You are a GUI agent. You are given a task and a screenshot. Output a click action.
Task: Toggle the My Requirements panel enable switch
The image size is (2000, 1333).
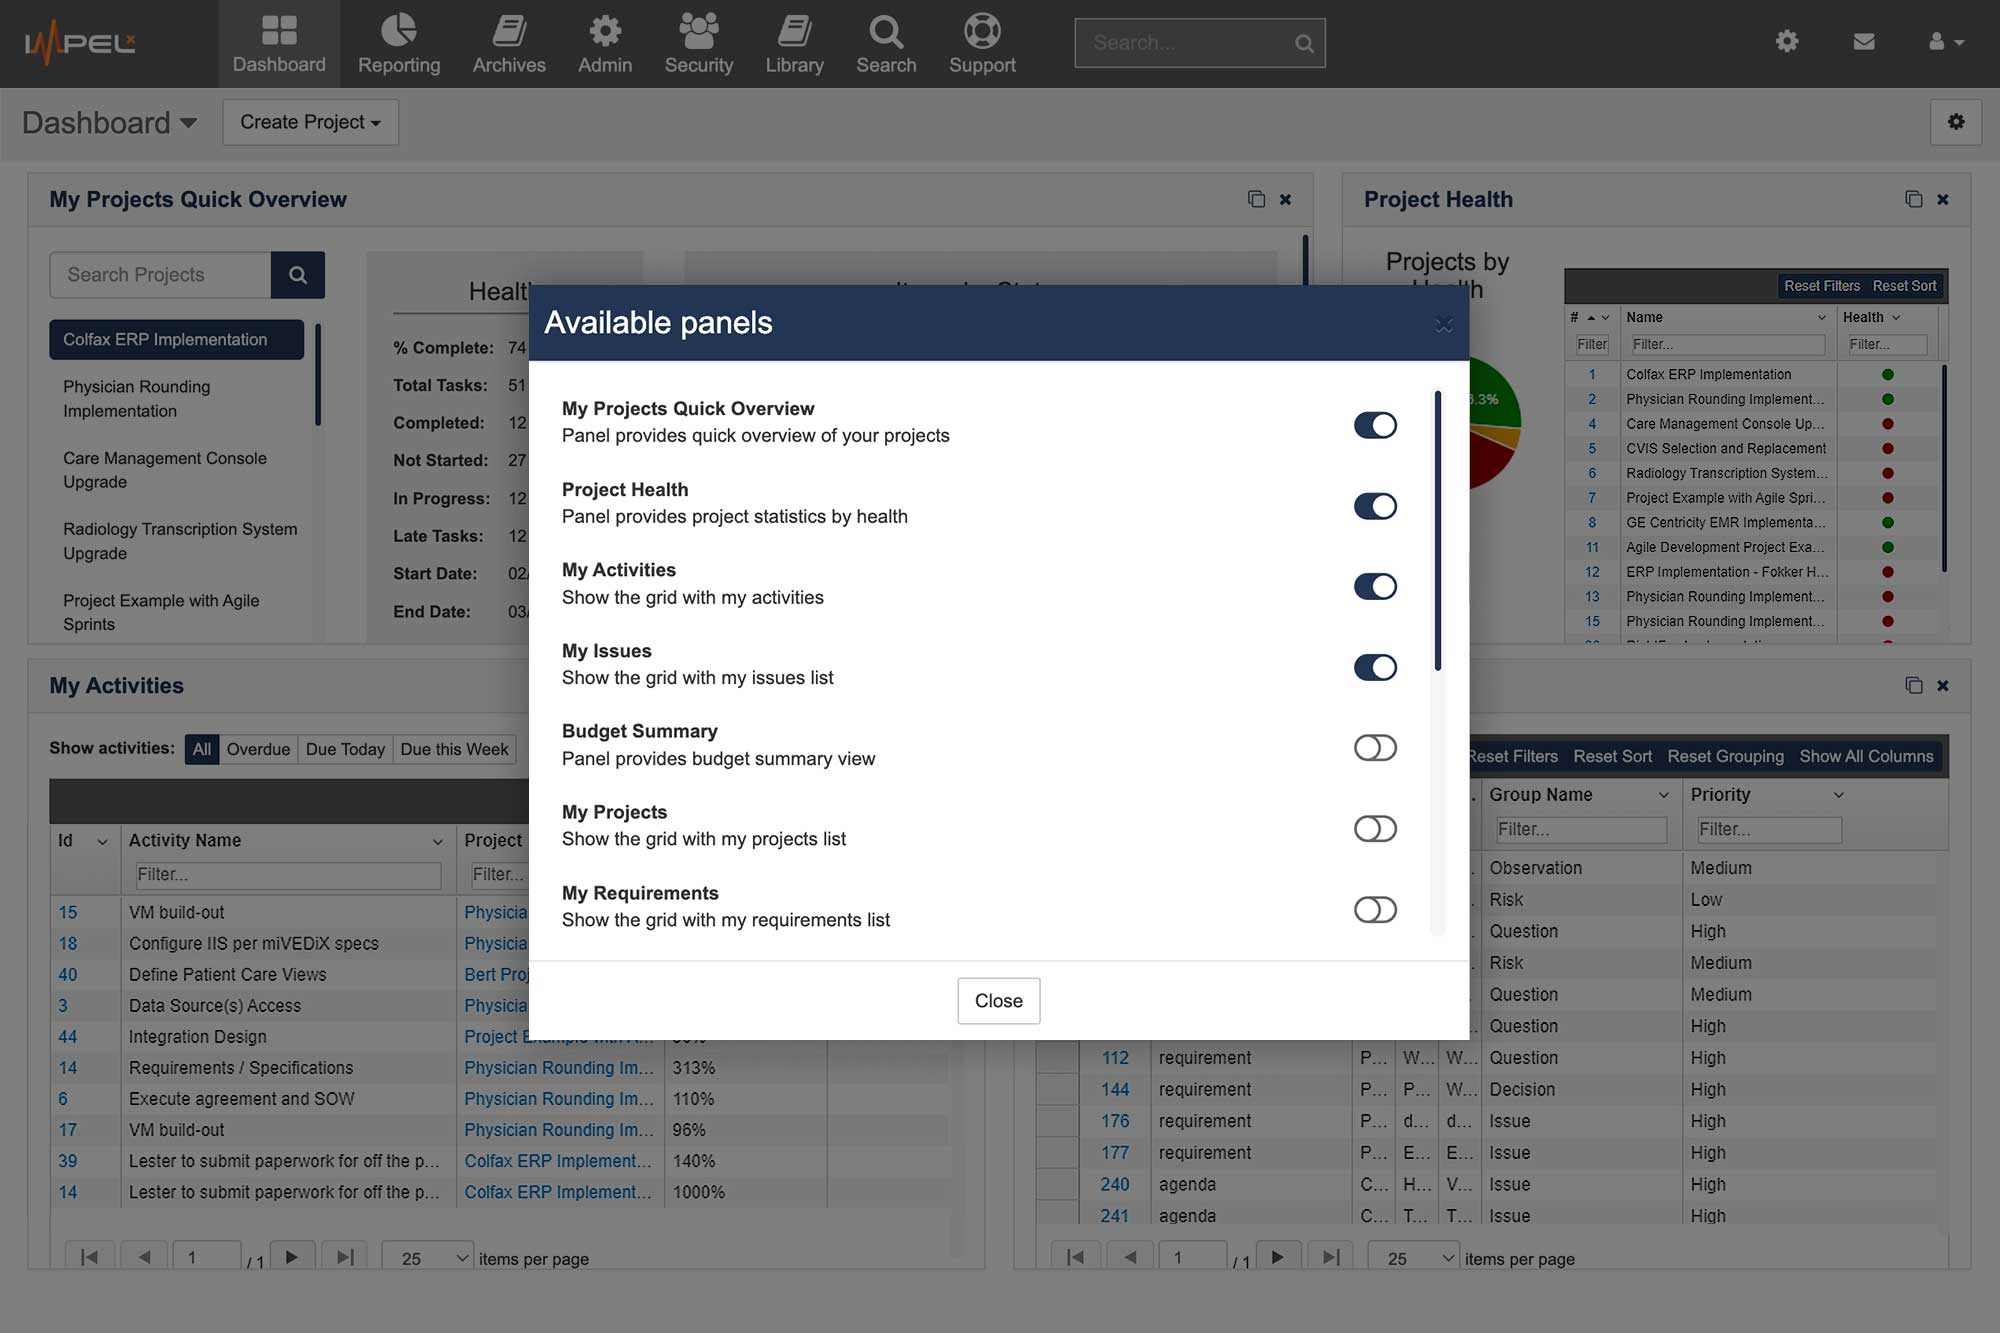point(1372,908)
